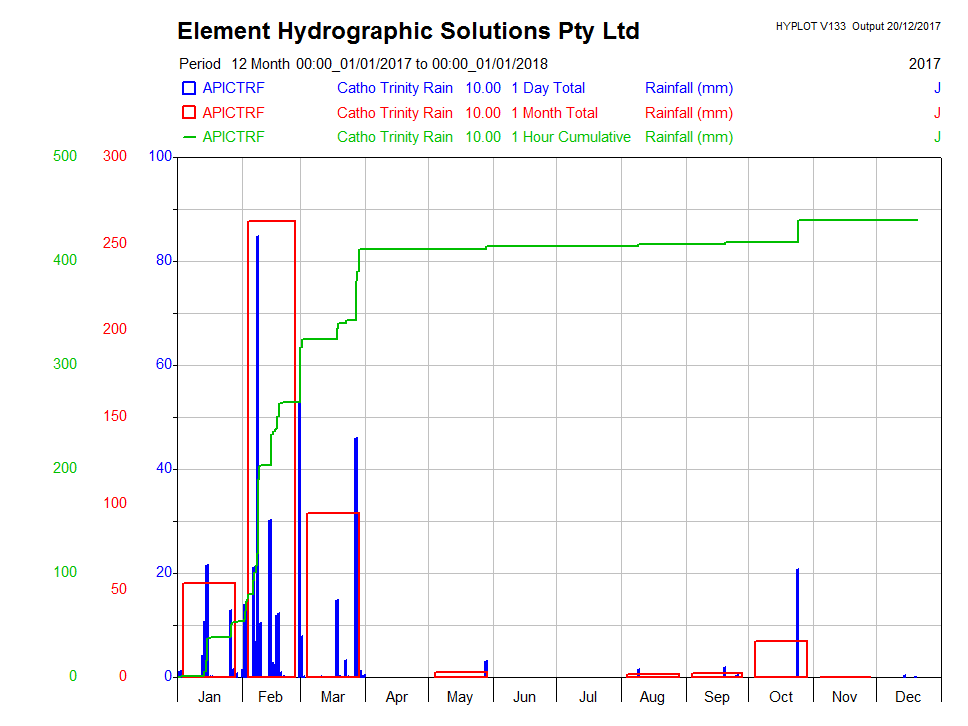Select the Jan month label on x-axis
The image size is (968, 726).
coord(210,697)
